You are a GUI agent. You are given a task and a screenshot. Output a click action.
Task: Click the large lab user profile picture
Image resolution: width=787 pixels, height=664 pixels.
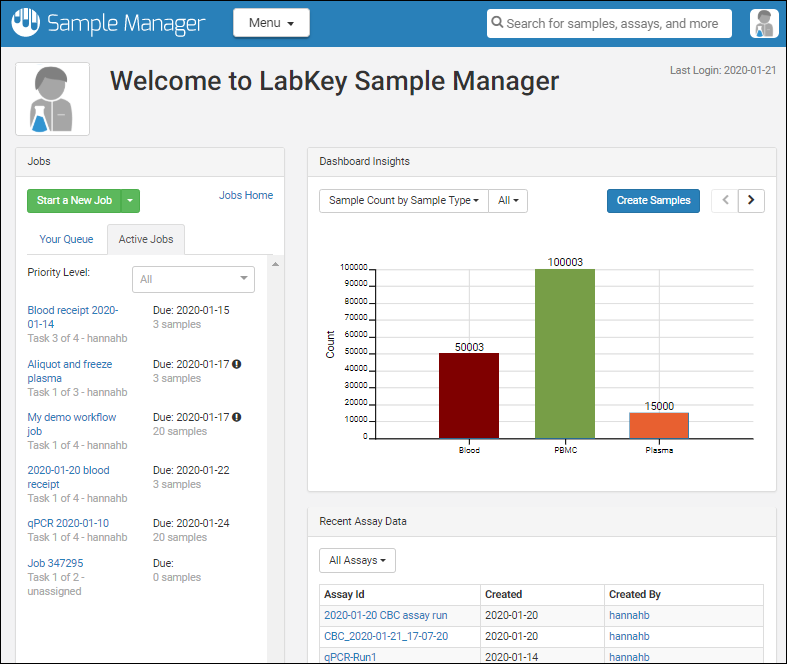tap(52, 99)
